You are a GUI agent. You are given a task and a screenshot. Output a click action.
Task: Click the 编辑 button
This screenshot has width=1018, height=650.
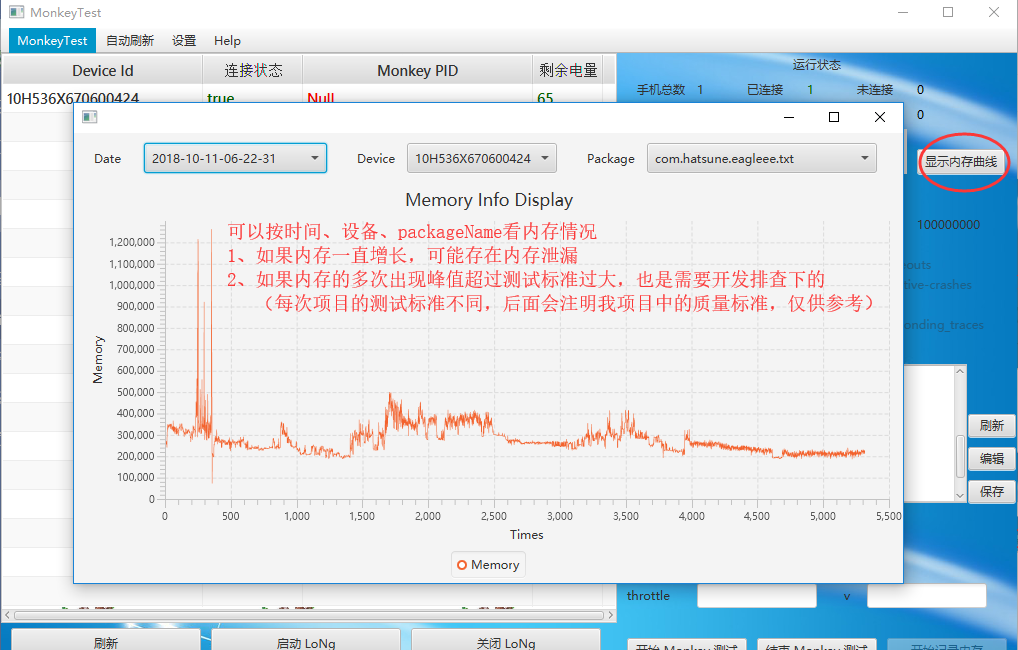991,459
